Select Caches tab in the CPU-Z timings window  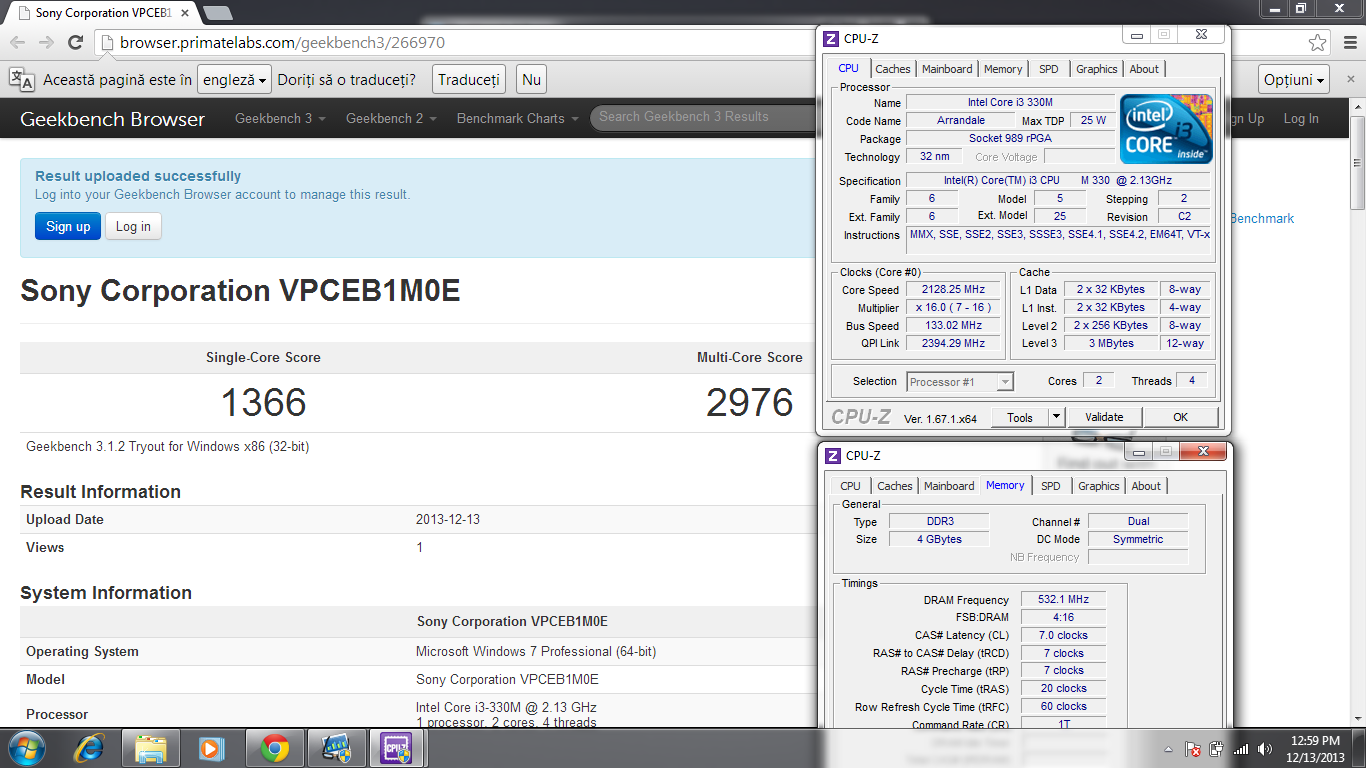click(895, 486)
